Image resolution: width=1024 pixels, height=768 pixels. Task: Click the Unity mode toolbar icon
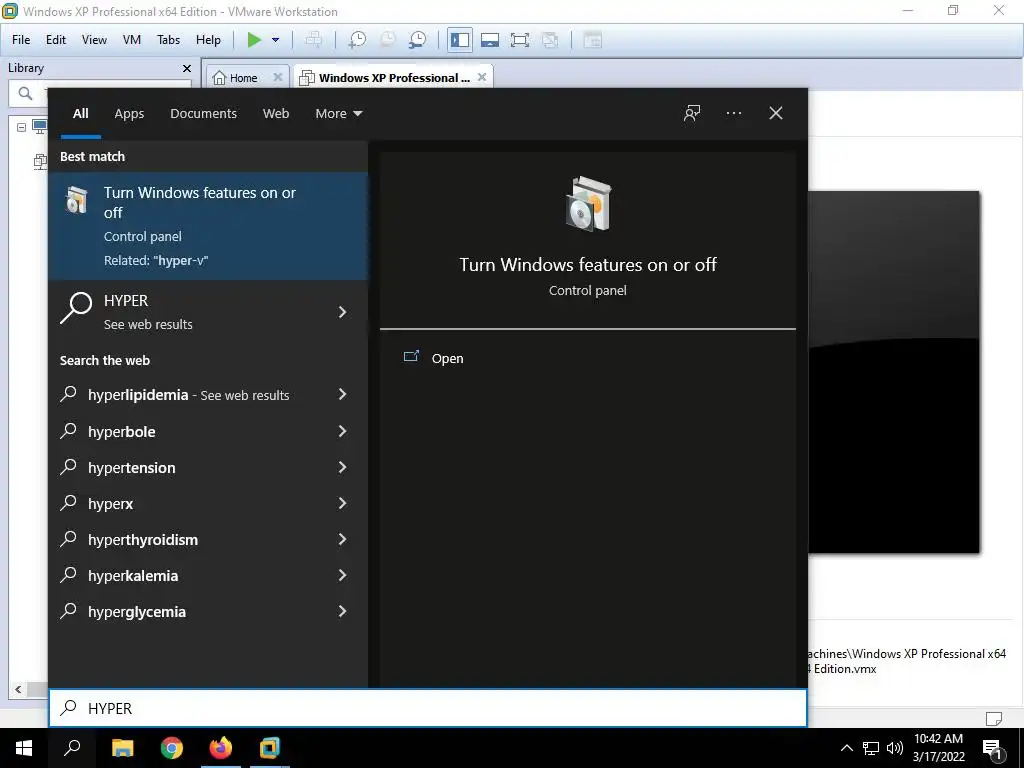(550, 40)
